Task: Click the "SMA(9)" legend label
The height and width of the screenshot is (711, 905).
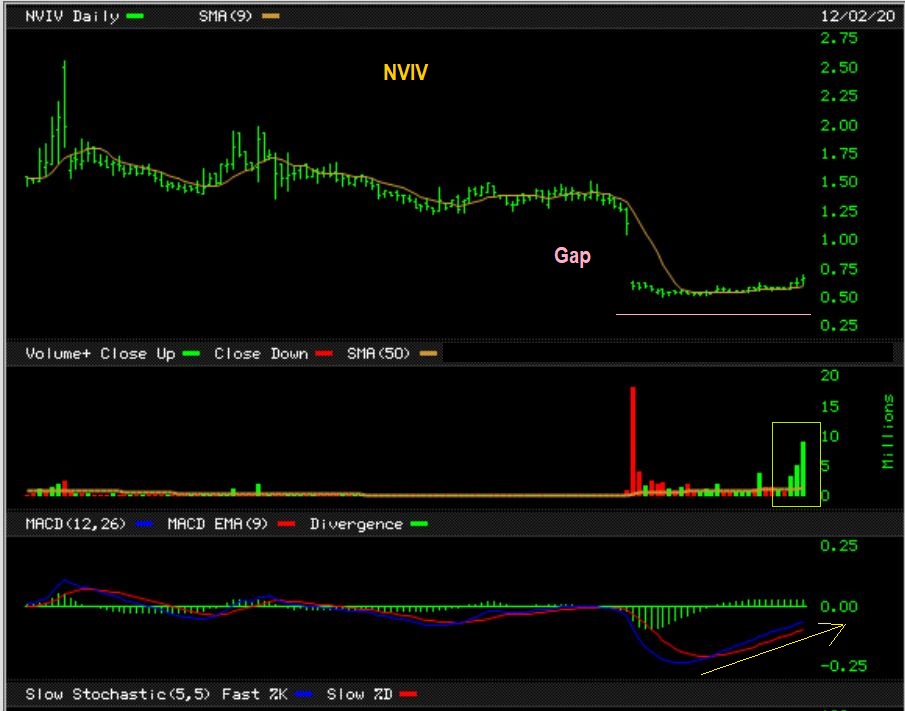Action: pos(225,16)
